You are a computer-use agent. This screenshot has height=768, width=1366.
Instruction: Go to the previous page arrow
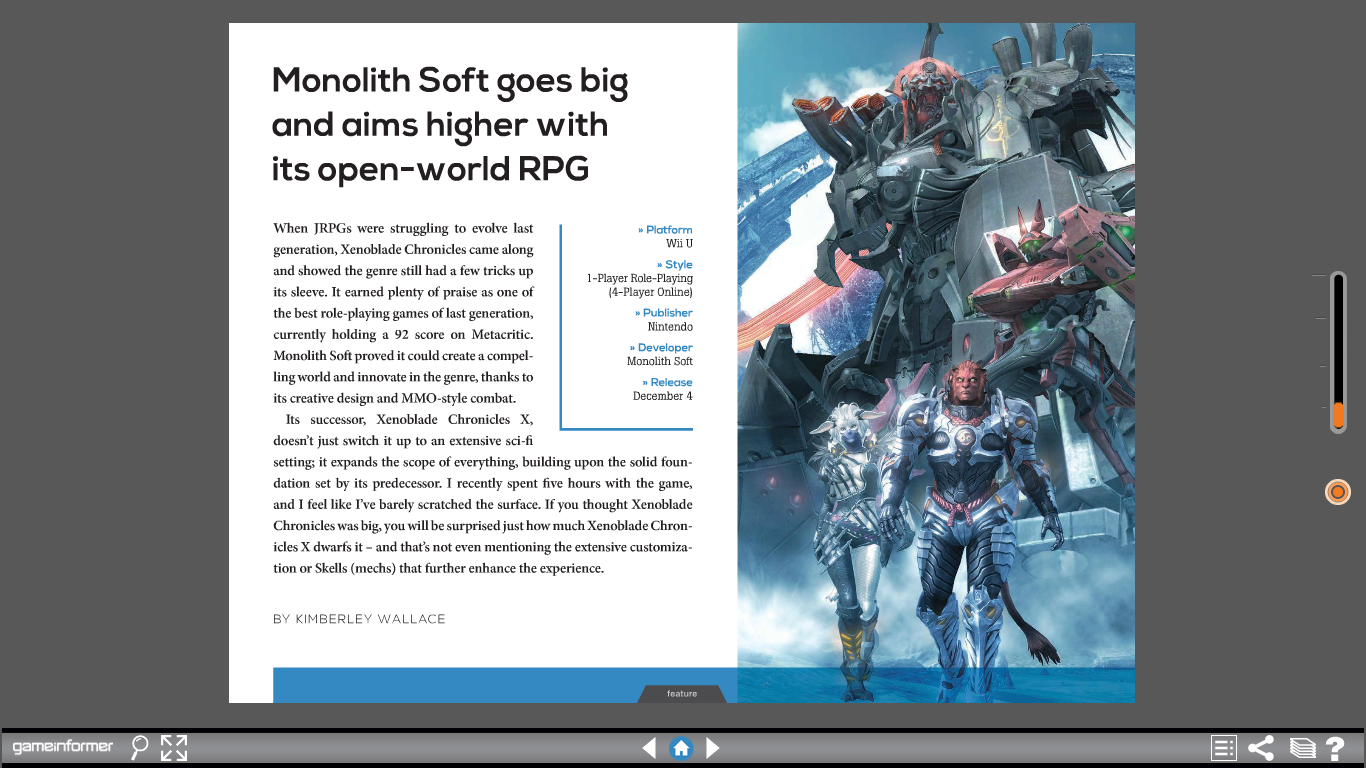(650, 748)
